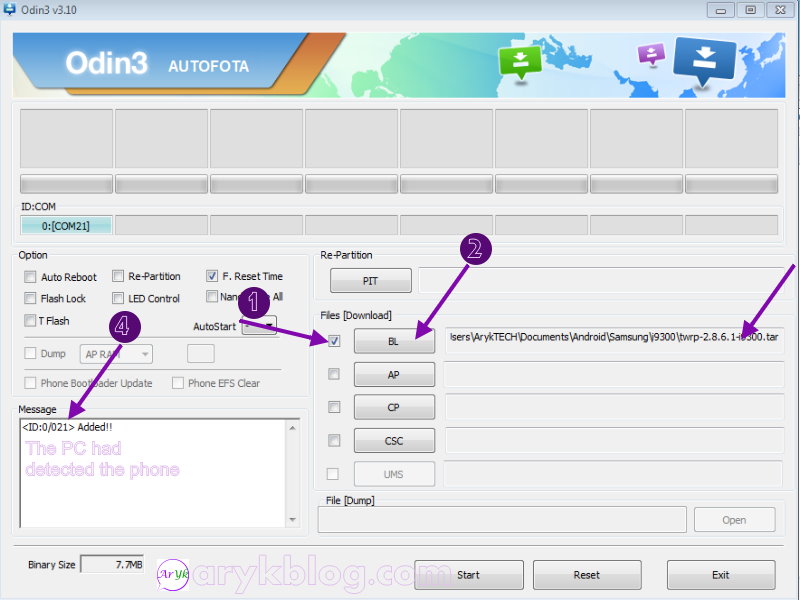
Task: Tick the CSC file checkbox
Action: coord(334,440)
